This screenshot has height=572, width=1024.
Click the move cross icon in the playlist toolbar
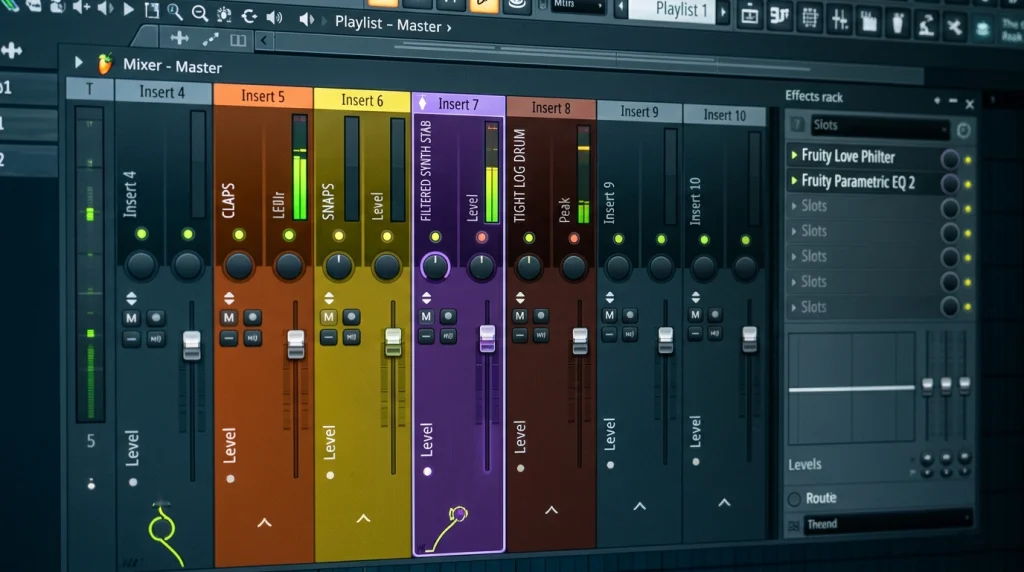pos(179,38)
